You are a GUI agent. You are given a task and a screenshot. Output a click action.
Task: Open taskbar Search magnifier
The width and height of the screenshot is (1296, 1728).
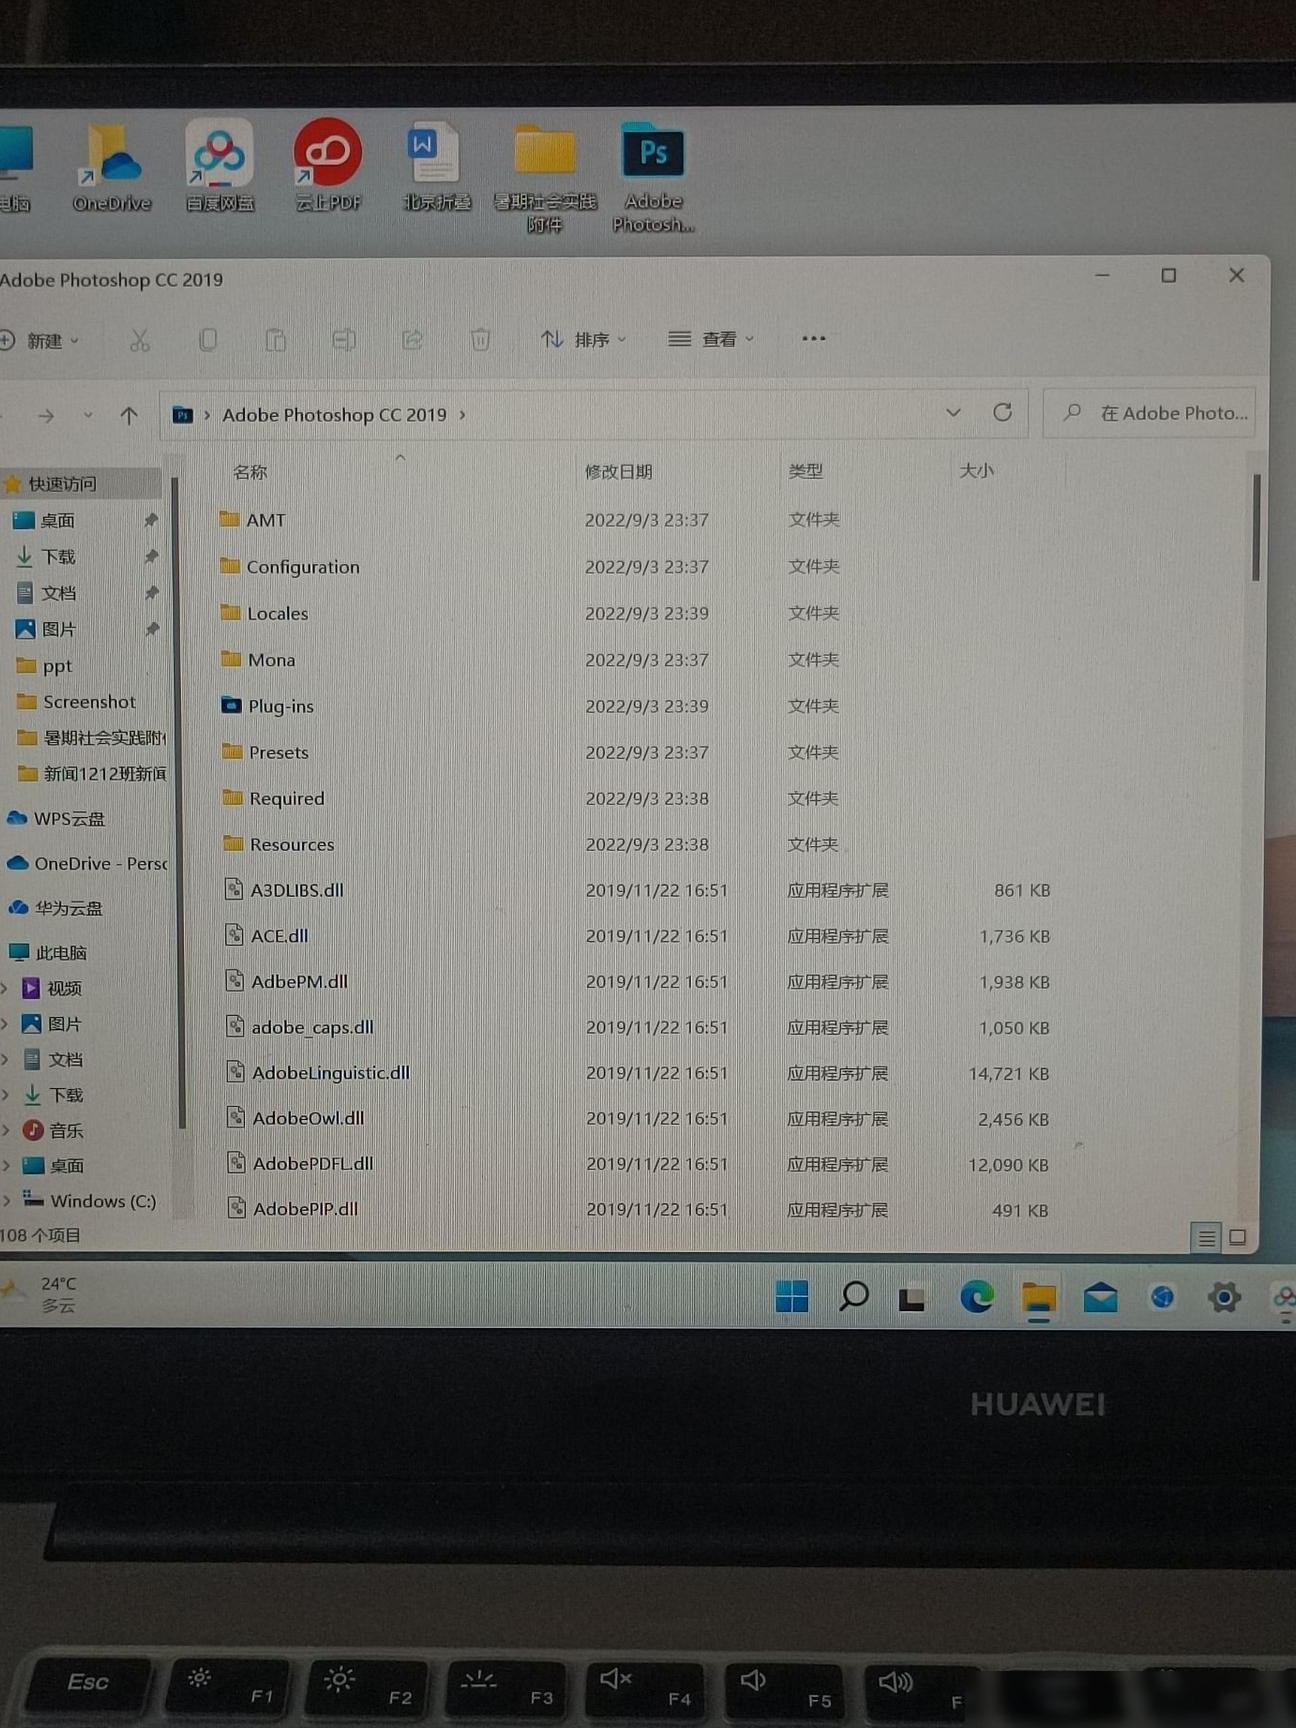click(853, 1297)
